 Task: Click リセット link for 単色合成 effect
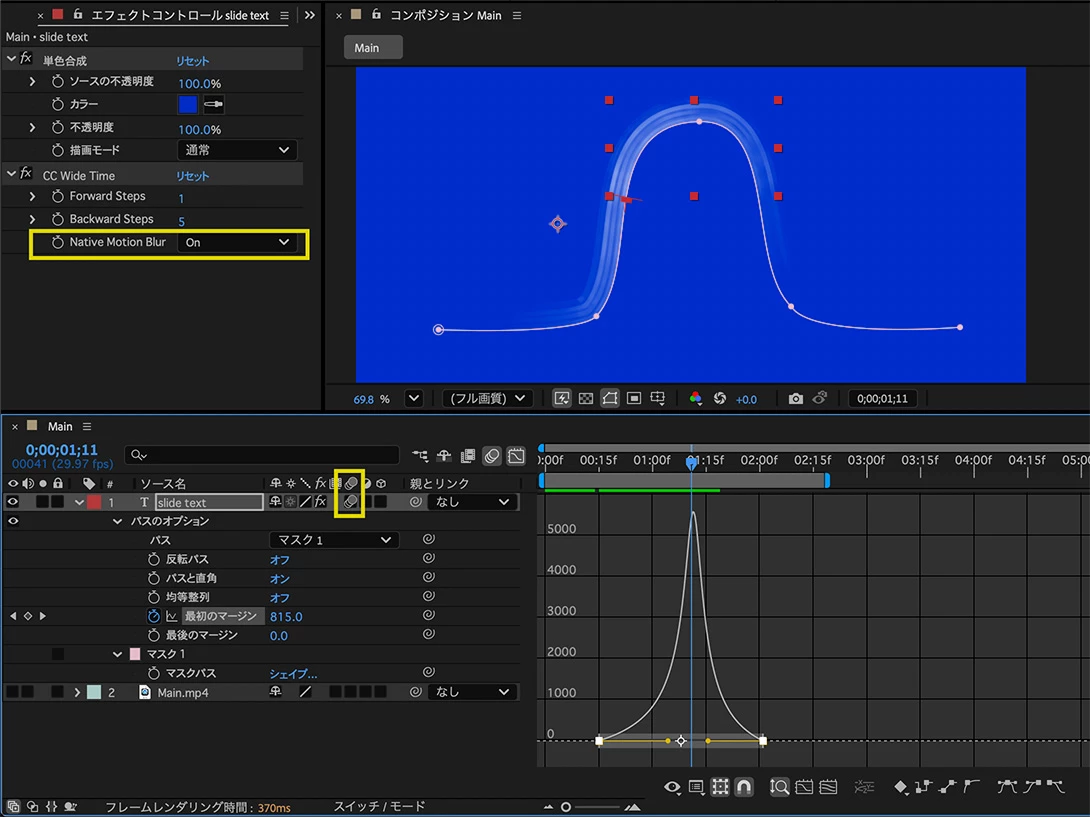pos(192,61)
